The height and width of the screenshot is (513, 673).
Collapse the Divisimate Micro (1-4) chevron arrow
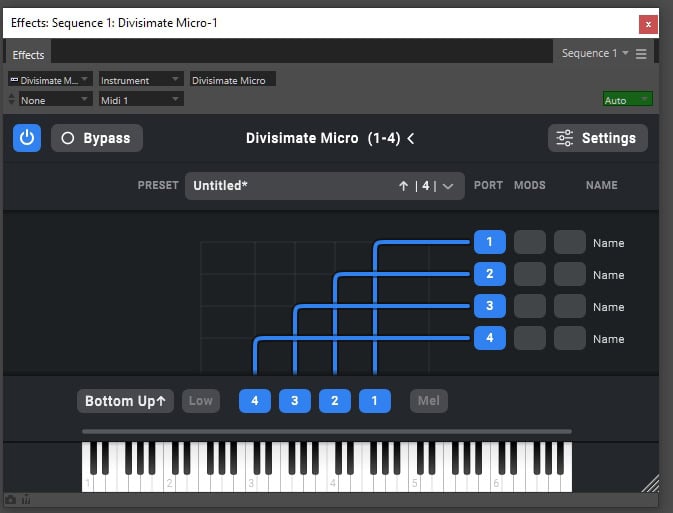pos(411,138)
